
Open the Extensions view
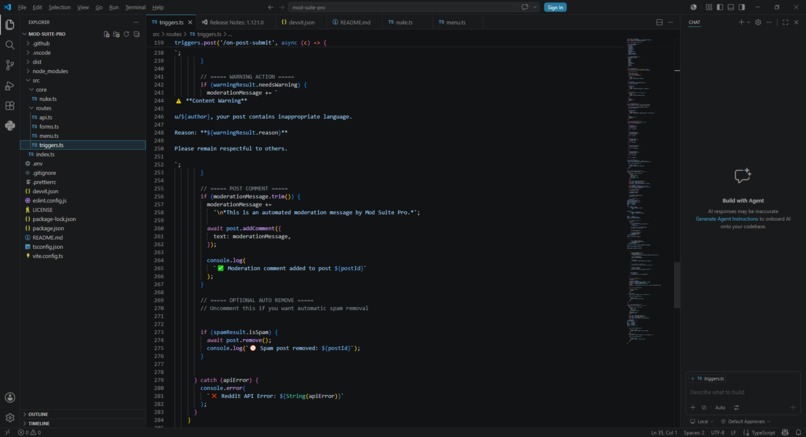pyautogui.click(x=10, y=105)
